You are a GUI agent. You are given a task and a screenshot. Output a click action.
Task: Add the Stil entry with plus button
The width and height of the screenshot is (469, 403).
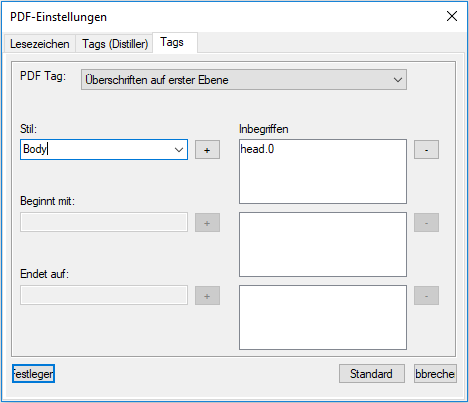[207, 150]
